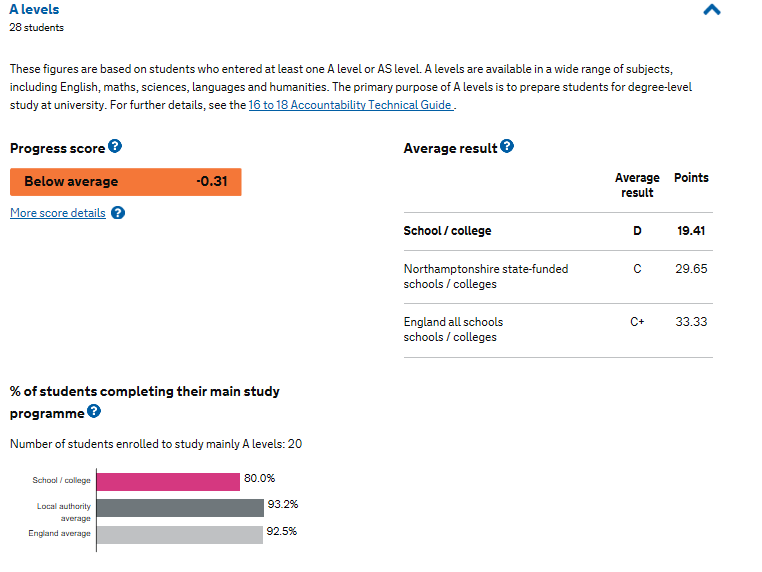
Task: Open More score details link
Action: (x=58, y=213)
